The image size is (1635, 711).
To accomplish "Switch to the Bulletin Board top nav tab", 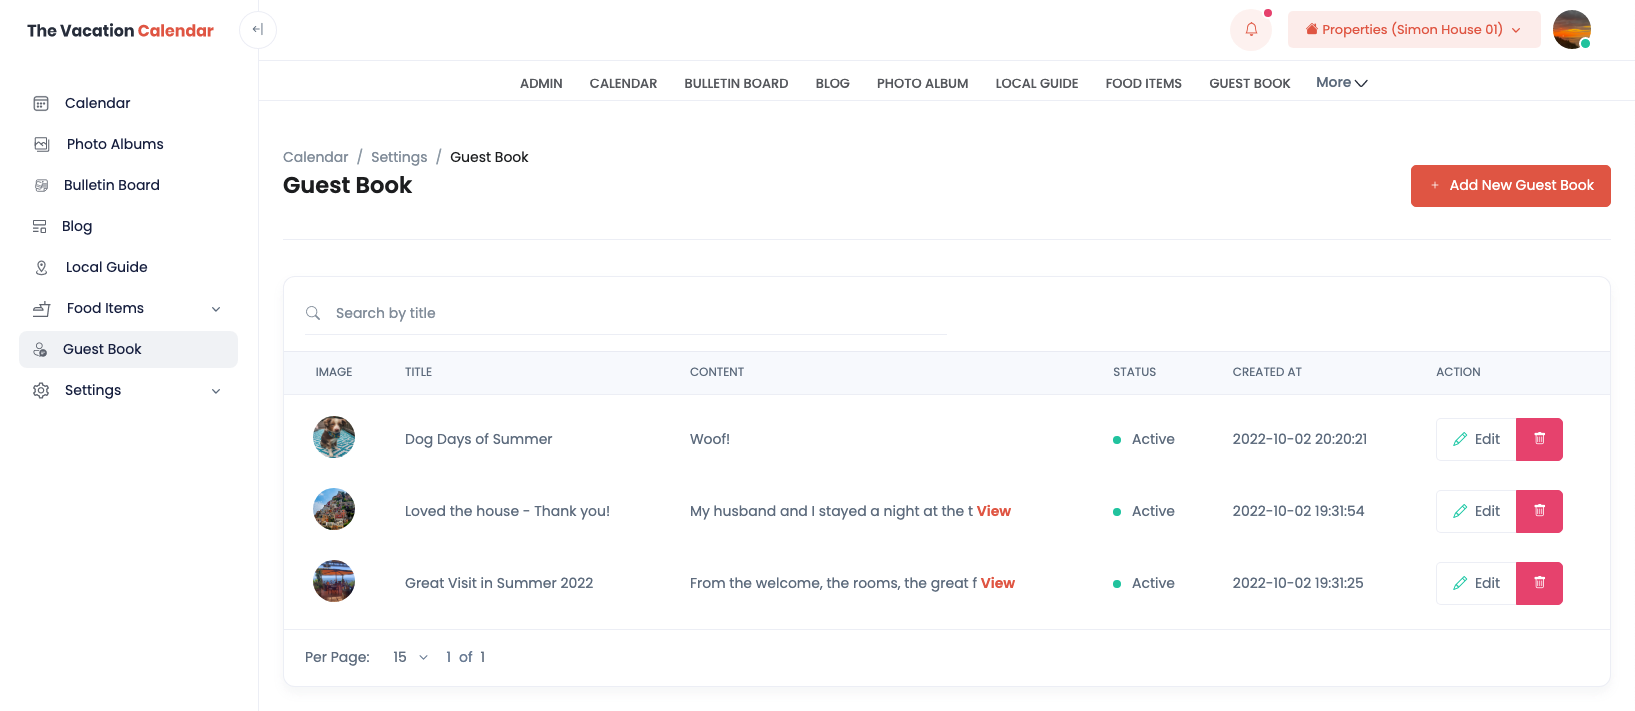I will pos(736,84).
